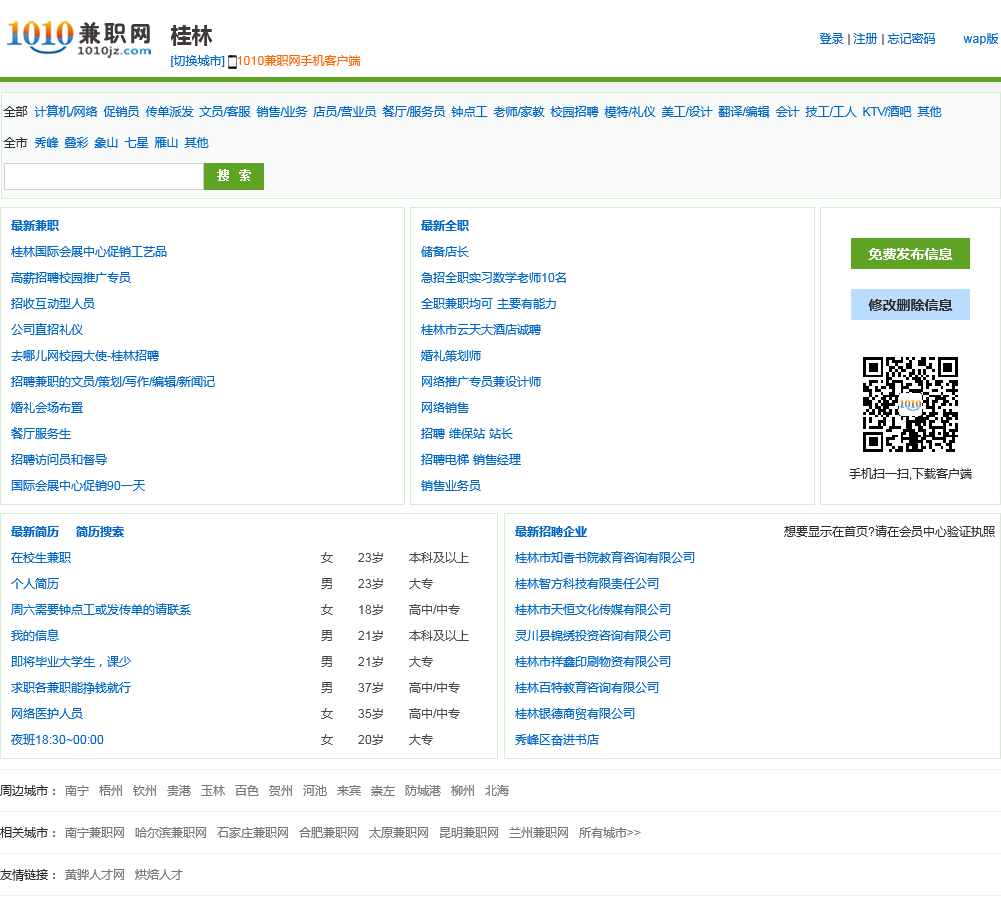Open 周六需要钟点工或发传单的请联系 resume

[101, 609]
